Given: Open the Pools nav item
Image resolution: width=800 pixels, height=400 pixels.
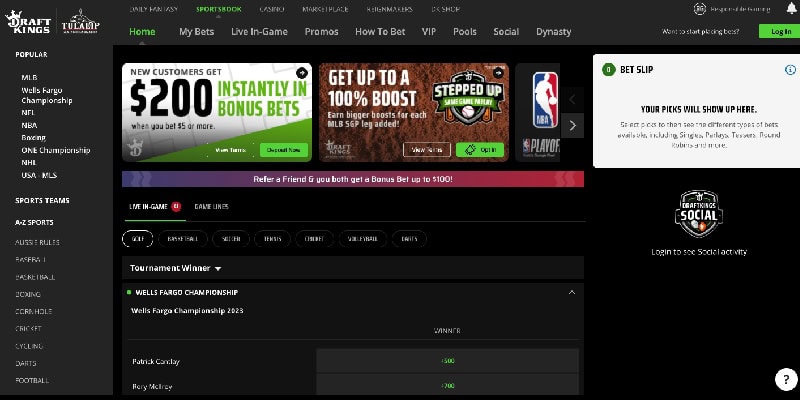Looking at the screenshot, I should click(465, 32).
